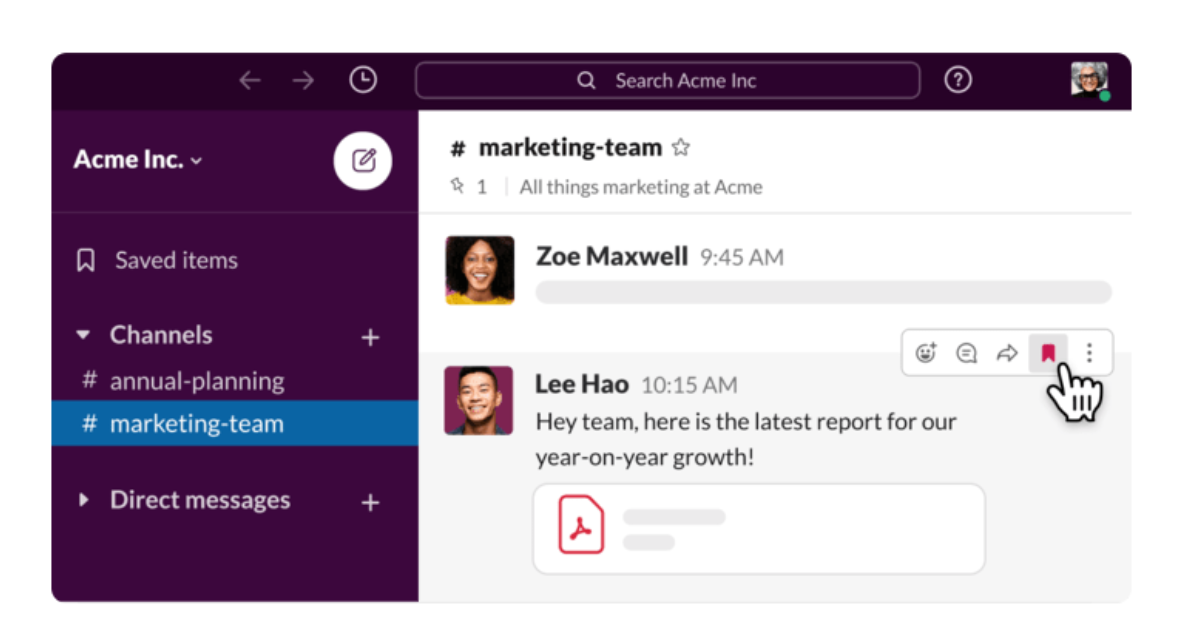Open more actions for Lee Hao's message
The image size is (1200, 620).
click(x=1089, y=352)
